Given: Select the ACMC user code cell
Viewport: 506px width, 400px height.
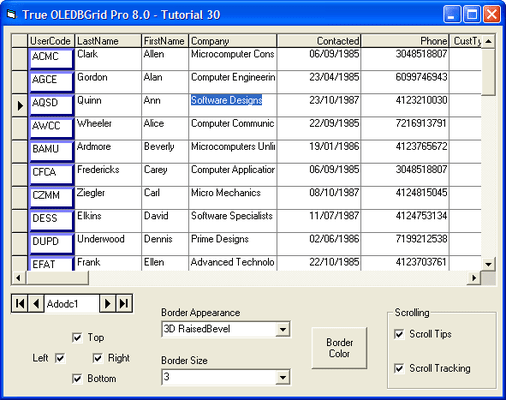Looking at the screenshot, I should [x=51, y=59].
